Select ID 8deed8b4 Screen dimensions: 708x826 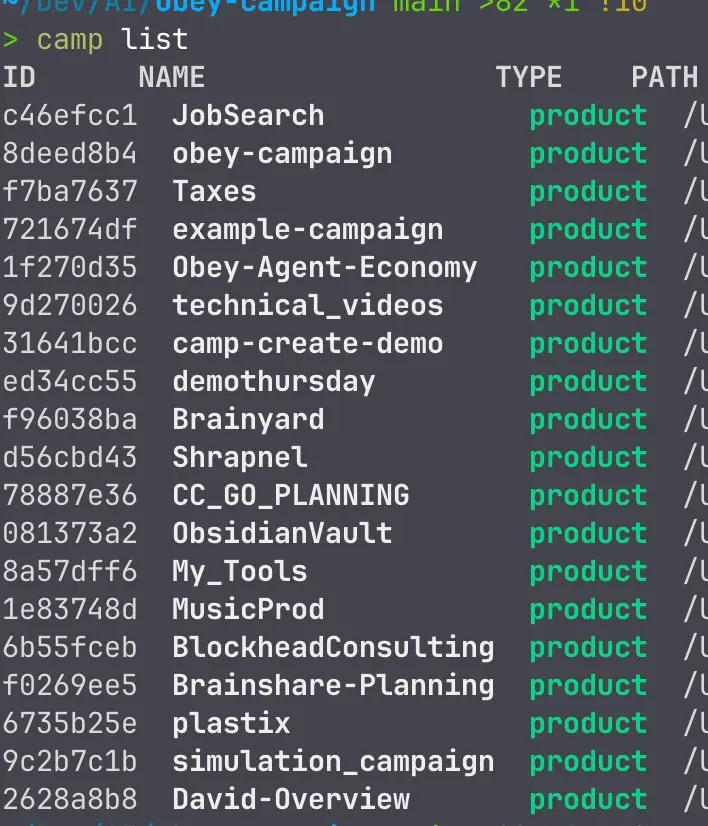[x=70, y=153]
